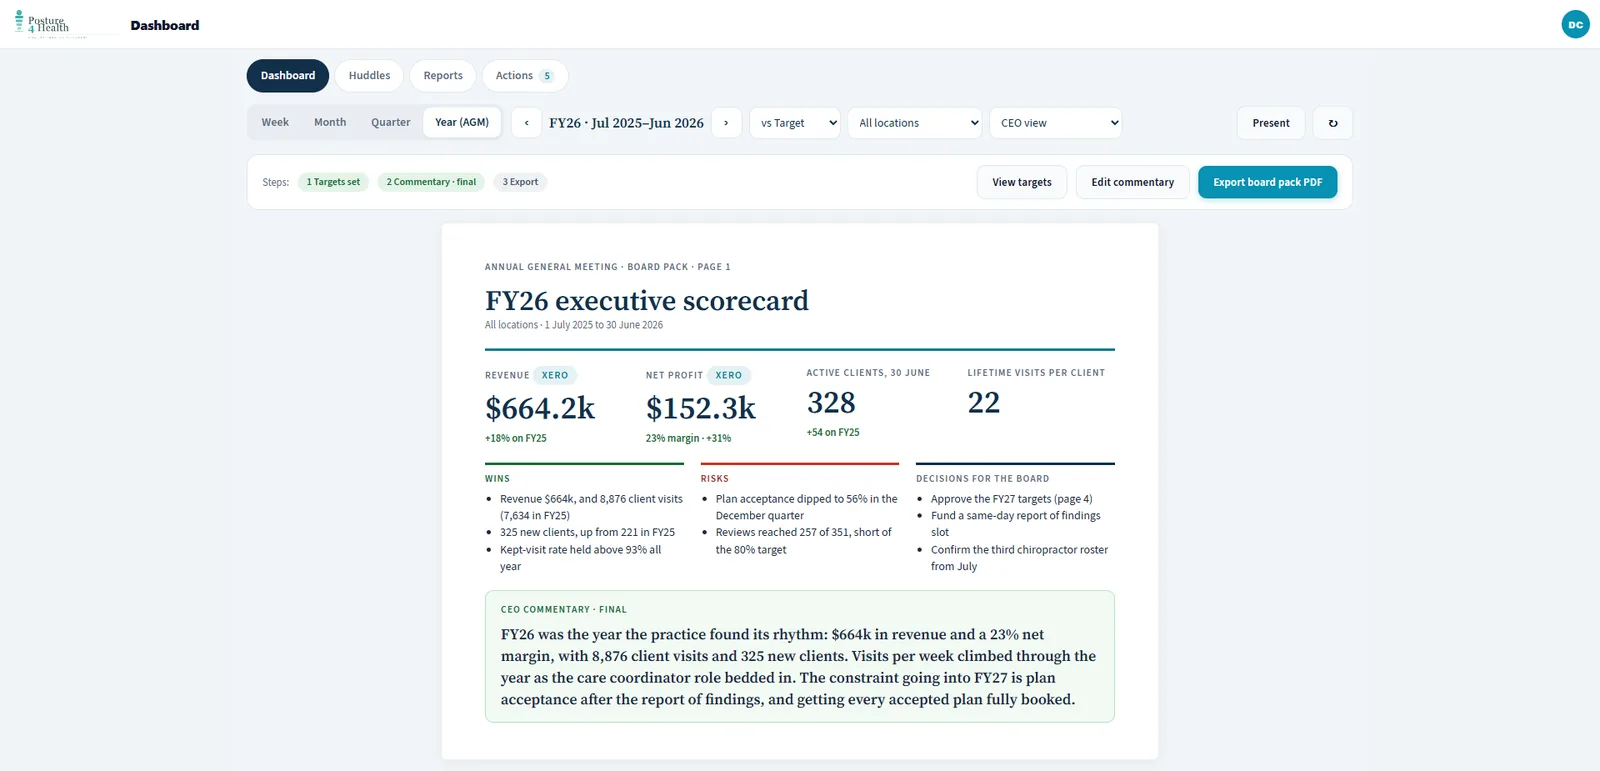Switch to the Dashboard tab

[288, 76]
